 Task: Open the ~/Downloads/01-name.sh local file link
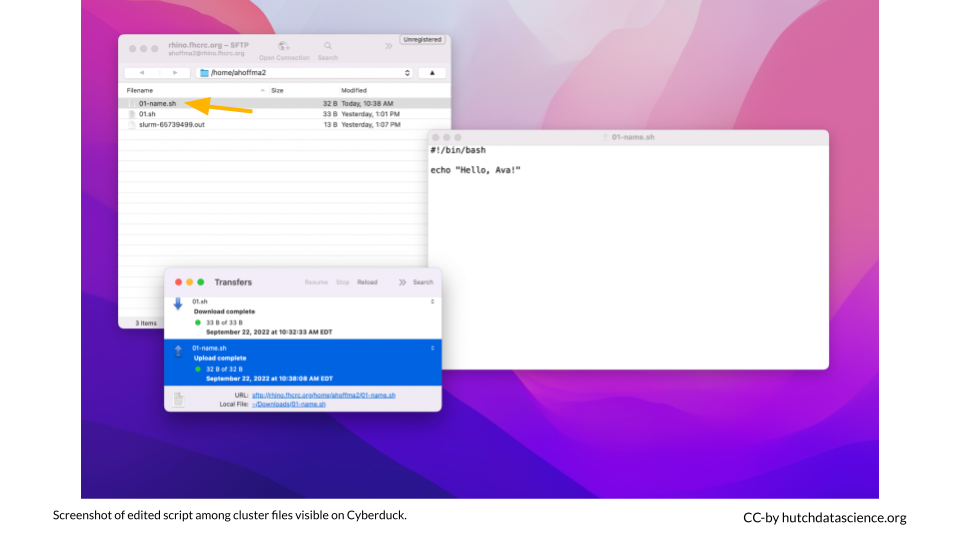coord(288,404)
